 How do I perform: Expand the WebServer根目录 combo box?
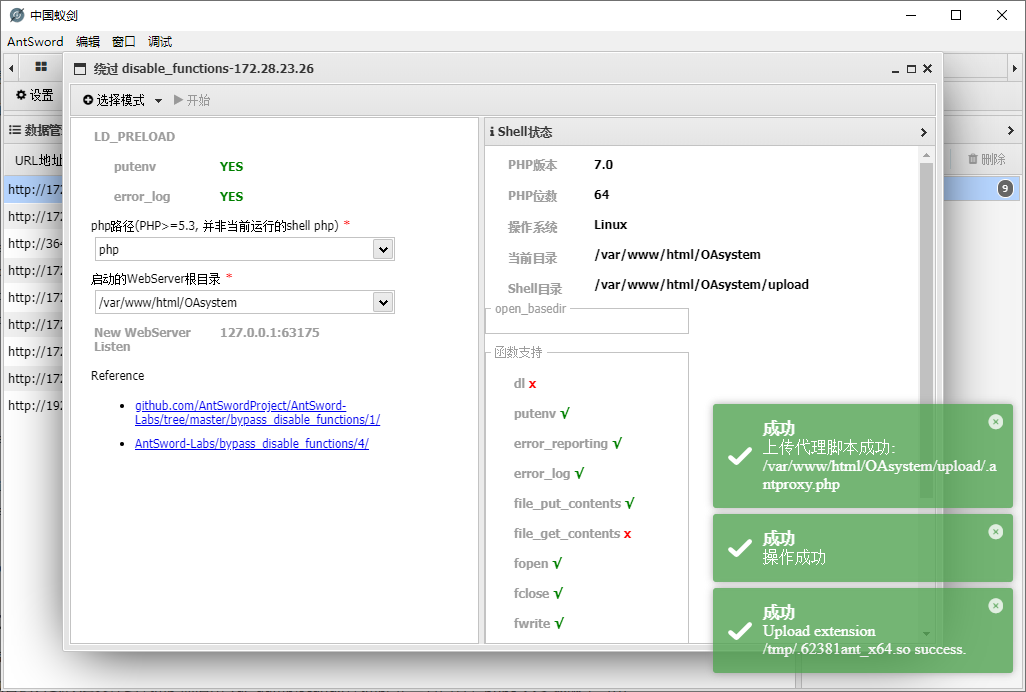click(x=382, y=302)
